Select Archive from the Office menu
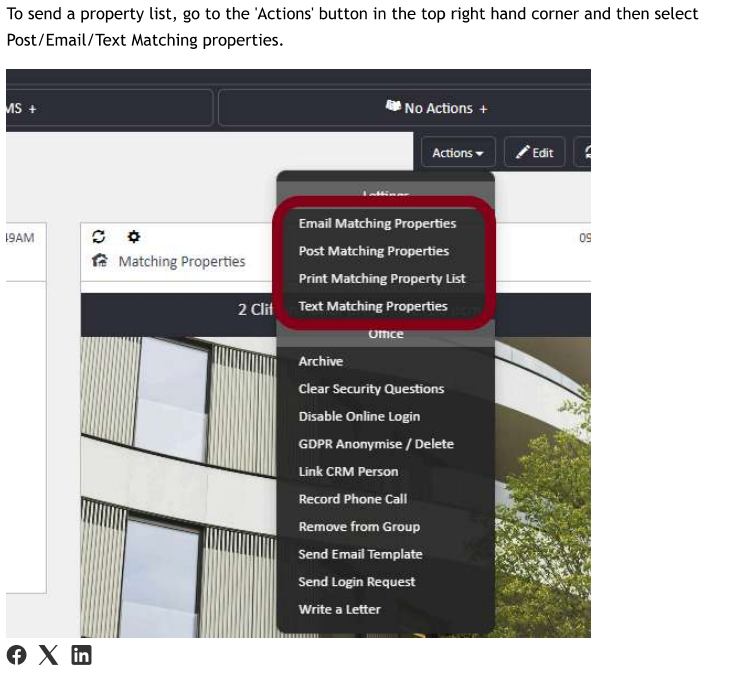 320,361
